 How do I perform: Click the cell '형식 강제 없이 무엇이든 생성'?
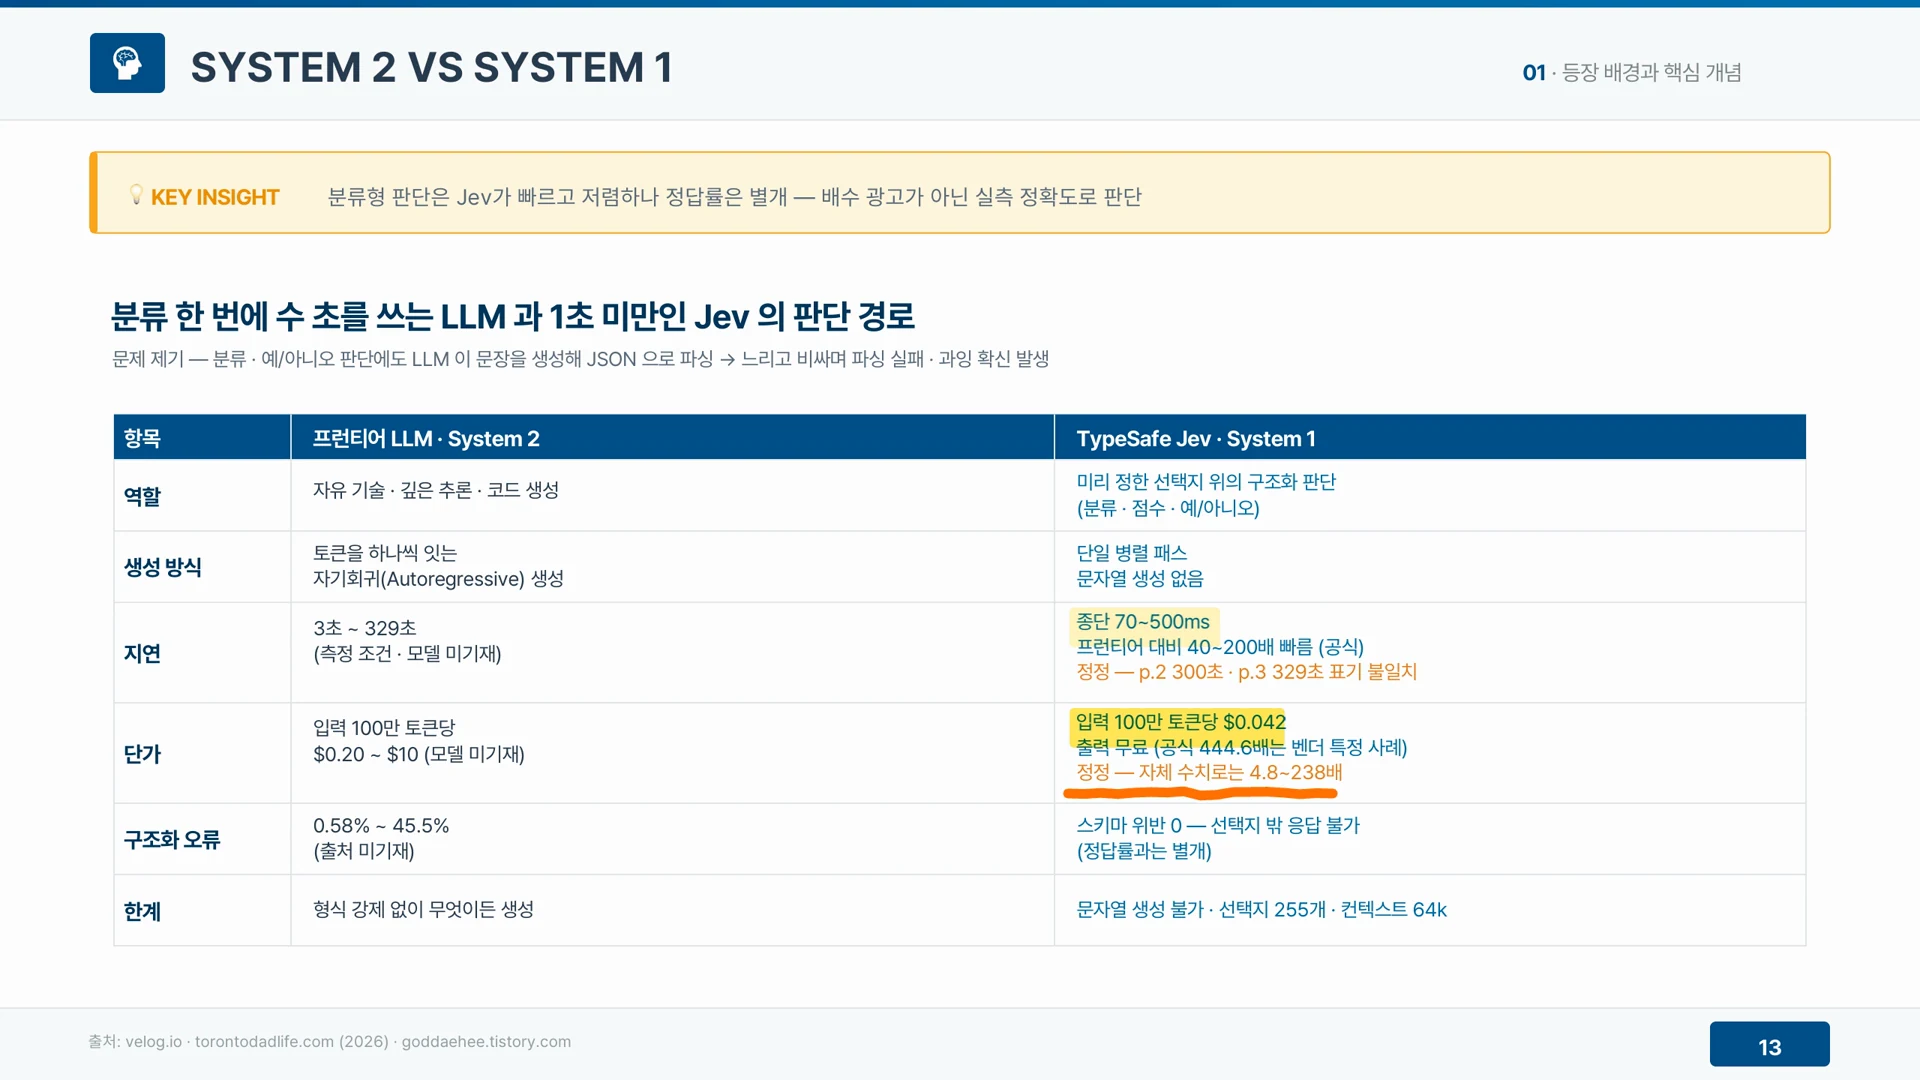423,909
